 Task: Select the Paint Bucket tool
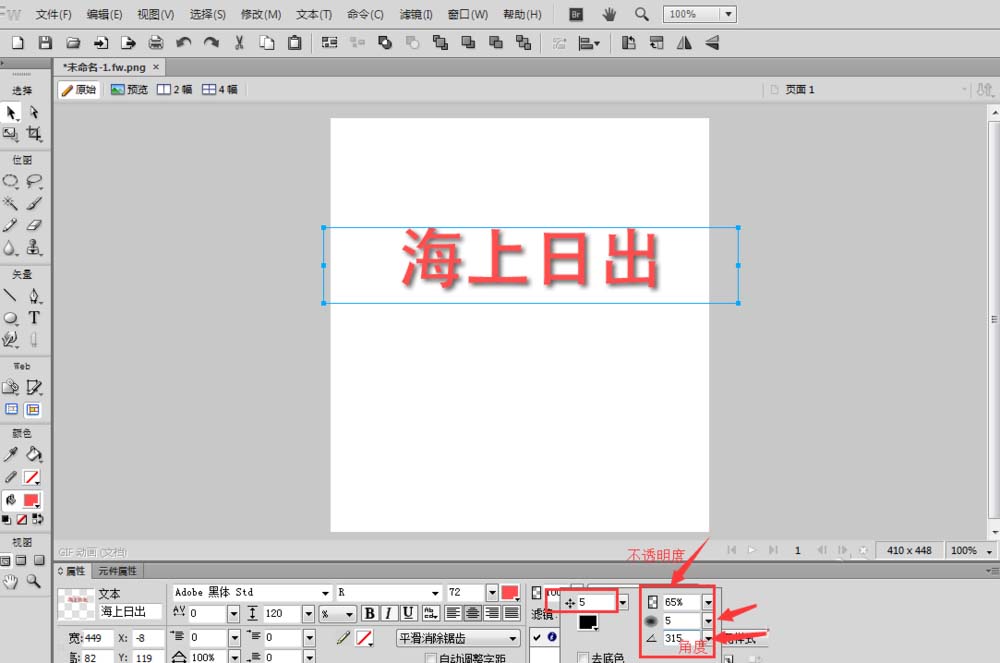tap(33, 453)
